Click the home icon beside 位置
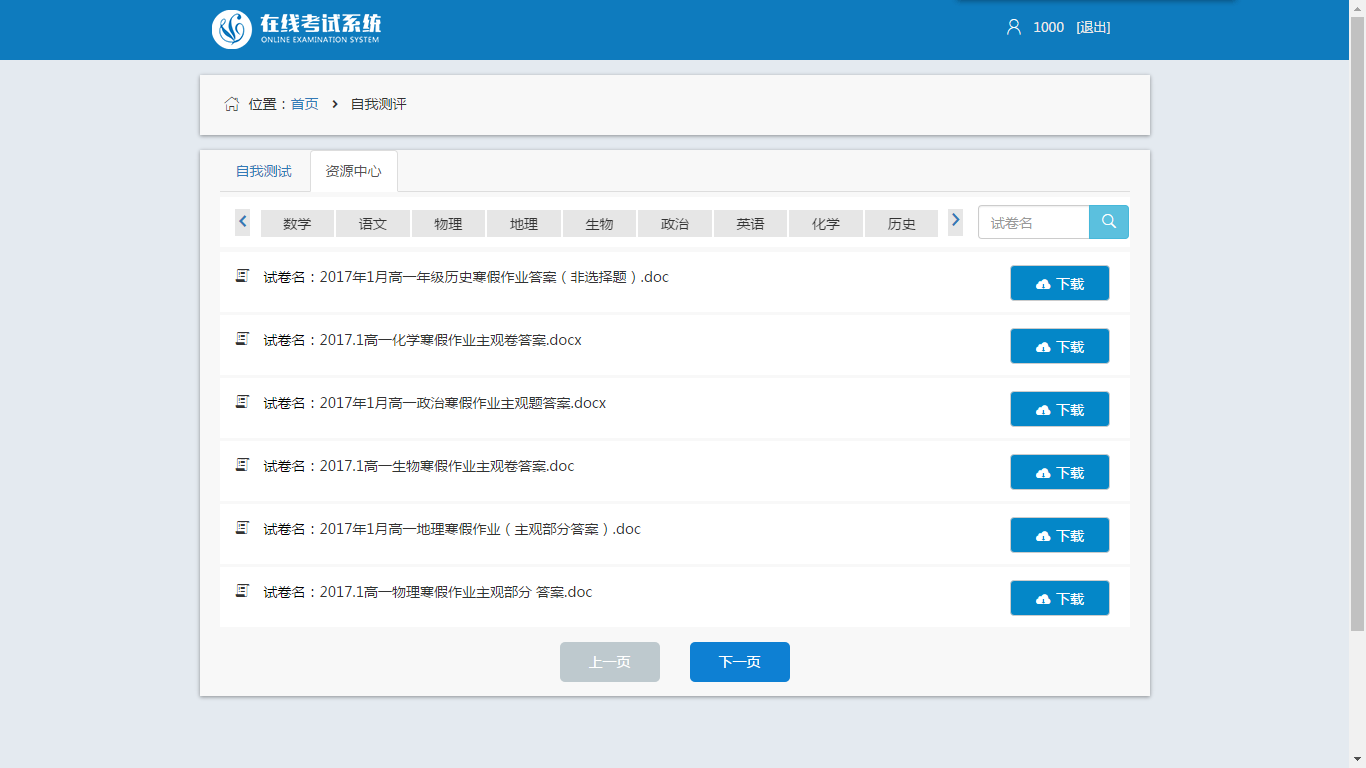 [232, 104]
